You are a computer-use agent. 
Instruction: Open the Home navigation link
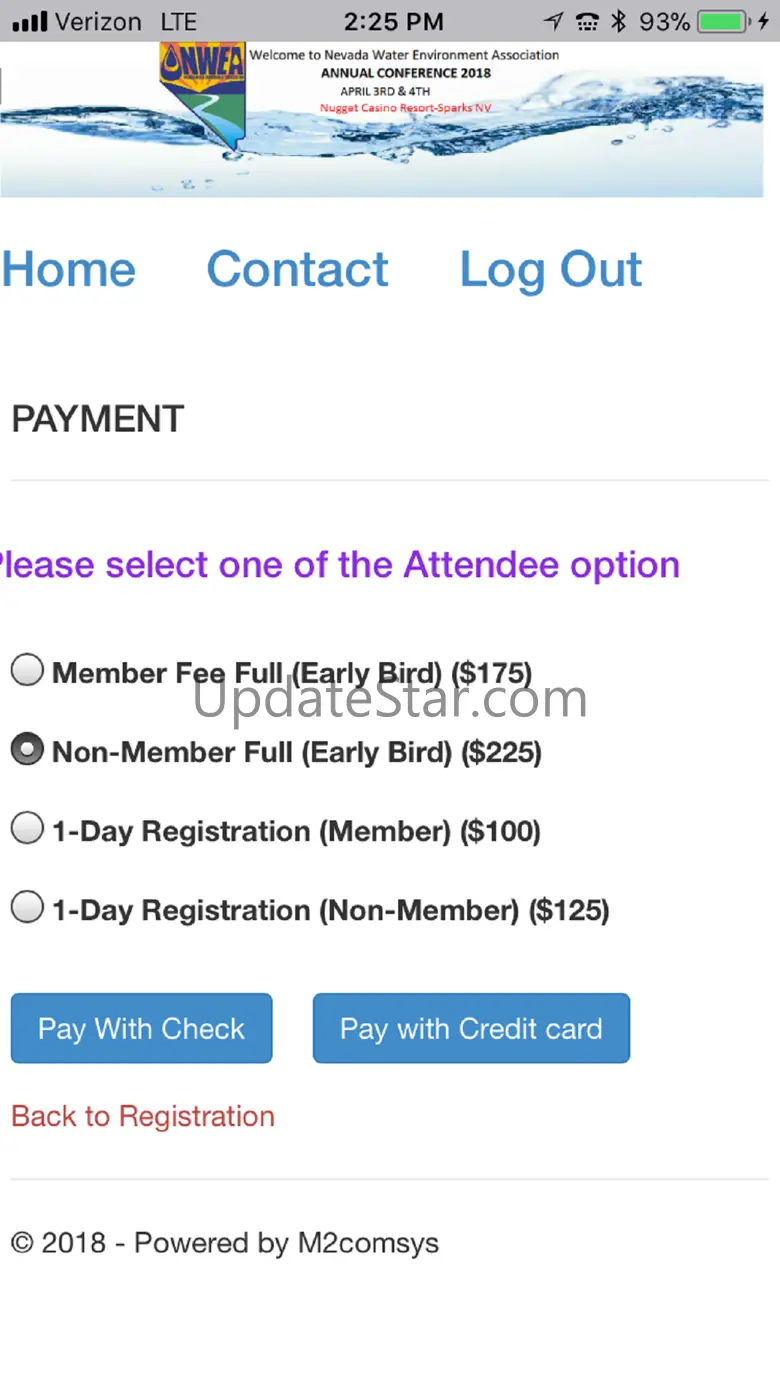click(68, 269)
